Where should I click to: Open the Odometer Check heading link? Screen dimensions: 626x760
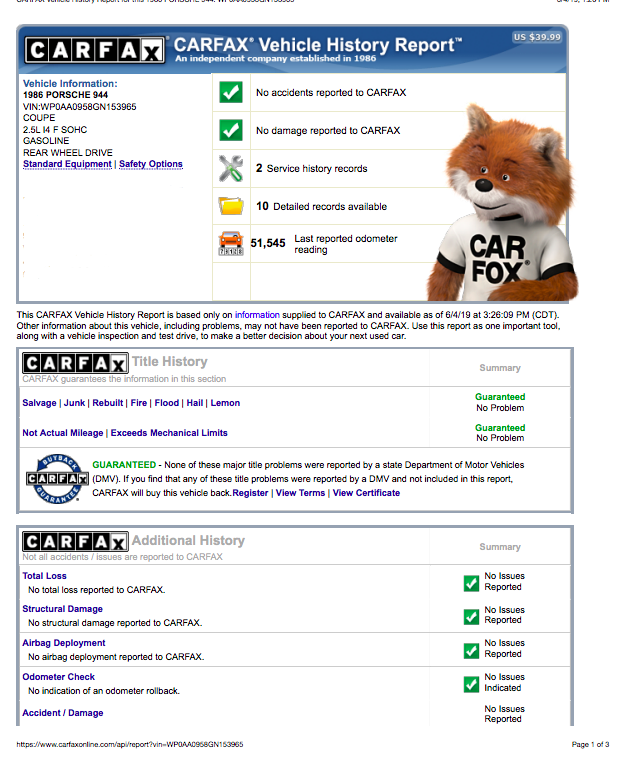pyautogui.click(x=59, y=677)
